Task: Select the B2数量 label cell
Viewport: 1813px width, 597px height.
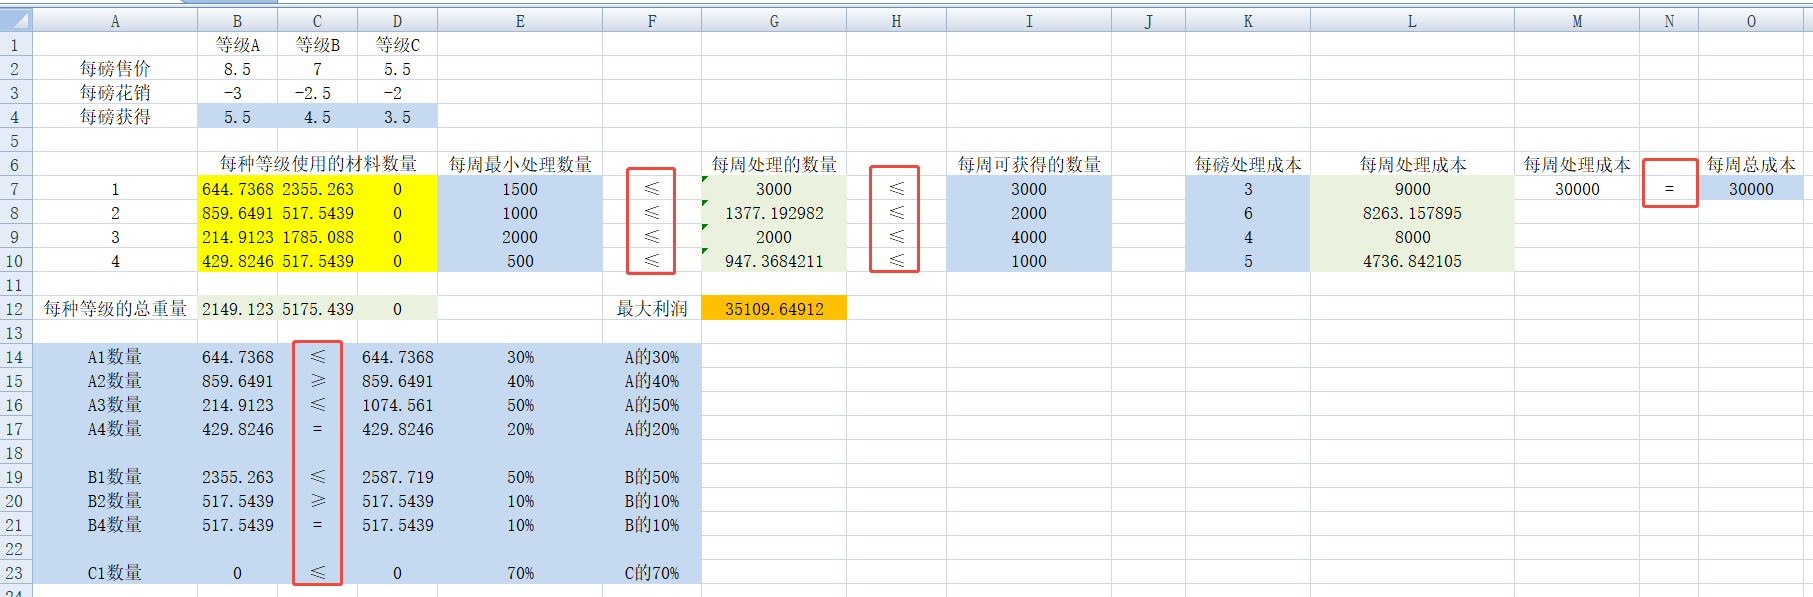Action: [x=115, y=501]
